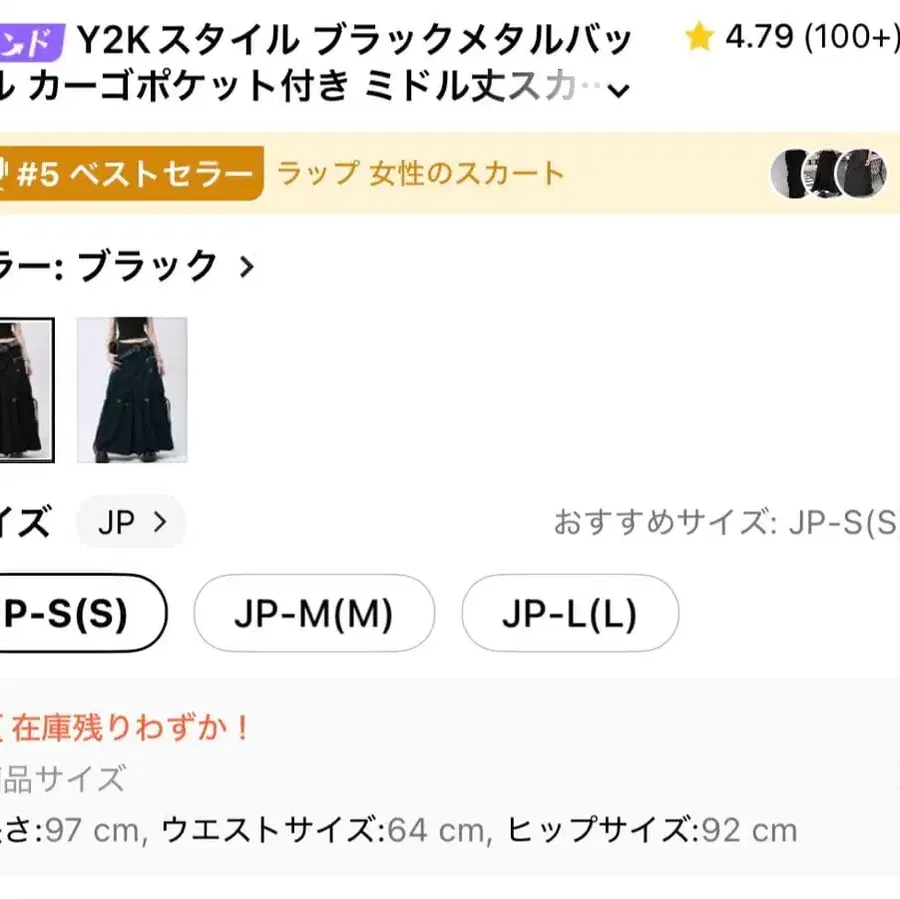
Task: Tap the 在庫残りわずか low stock notice
Action: point(128,727)
